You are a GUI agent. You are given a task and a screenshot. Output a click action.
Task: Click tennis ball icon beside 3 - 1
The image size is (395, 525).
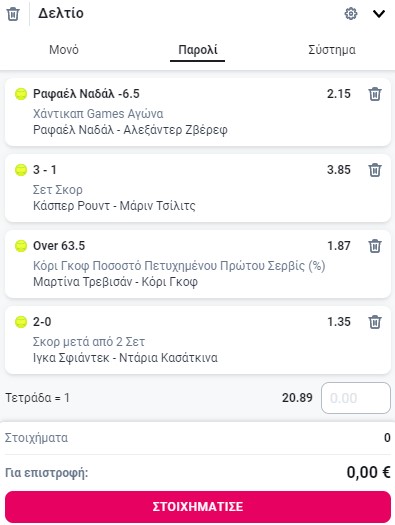point(21,170)
